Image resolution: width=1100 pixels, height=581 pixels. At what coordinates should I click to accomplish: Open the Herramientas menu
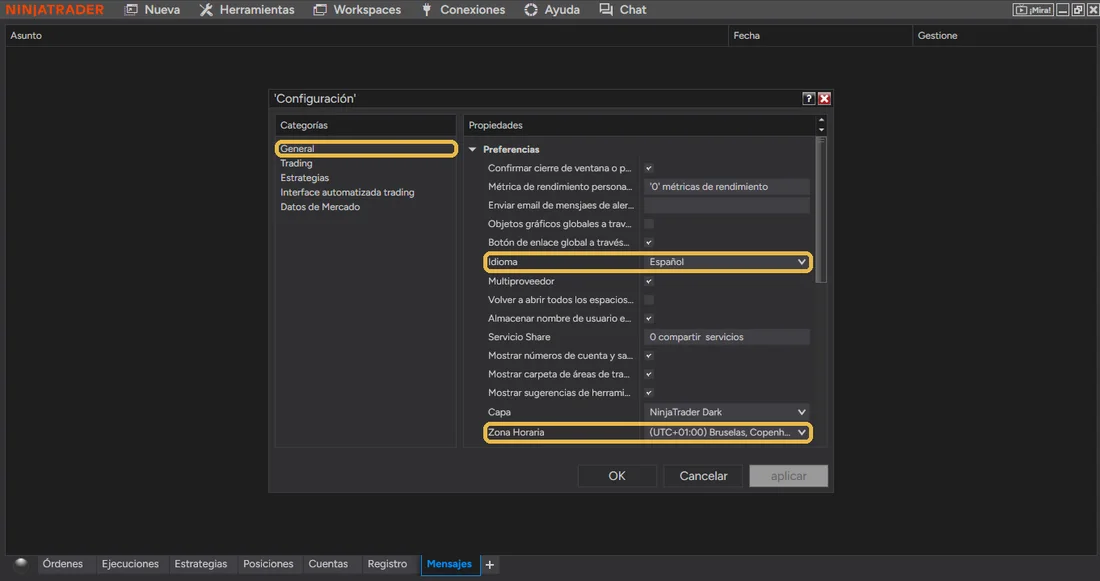pyautogui.click(x=247, y=10)
